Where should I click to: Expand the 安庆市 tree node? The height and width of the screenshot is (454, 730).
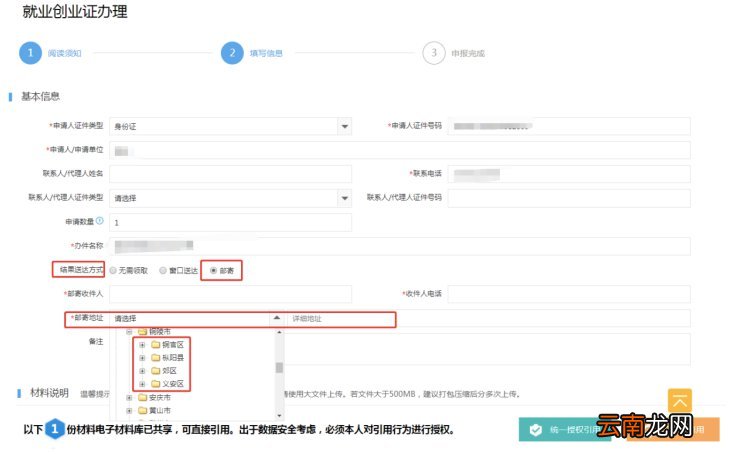[129, 397]
